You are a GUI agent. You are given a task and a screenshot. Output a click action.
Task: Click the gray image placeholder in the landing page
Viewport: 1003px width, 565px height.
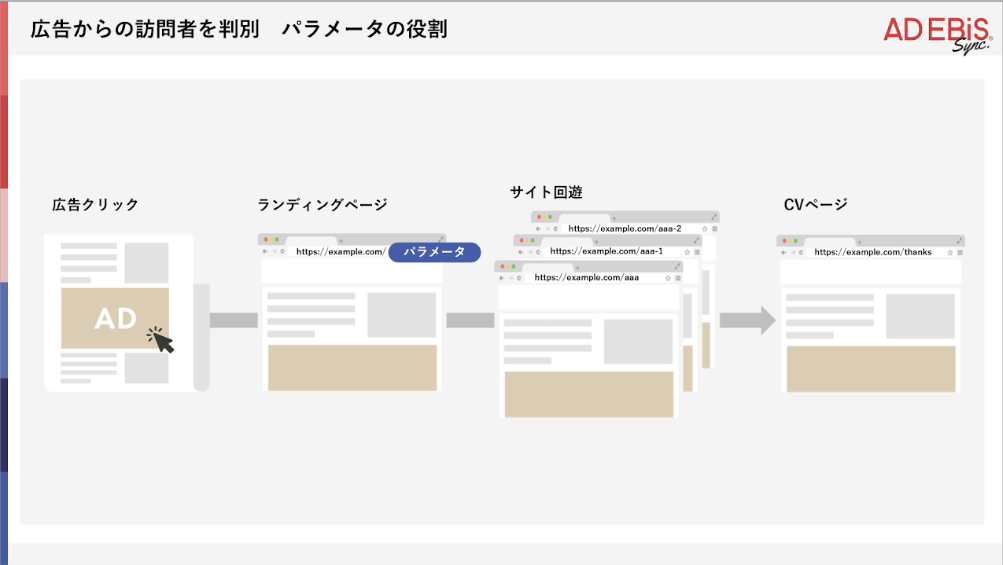[x=402, y=315]
